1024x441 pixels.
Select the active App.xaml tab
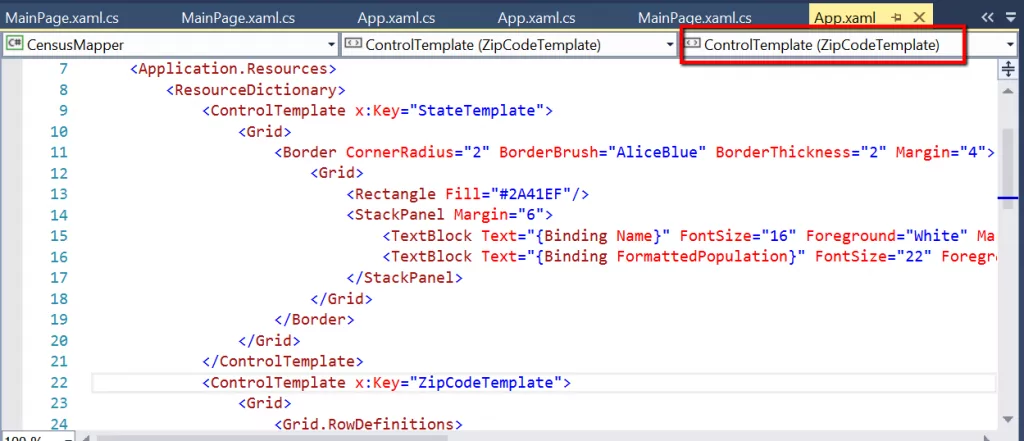point(845,18)
